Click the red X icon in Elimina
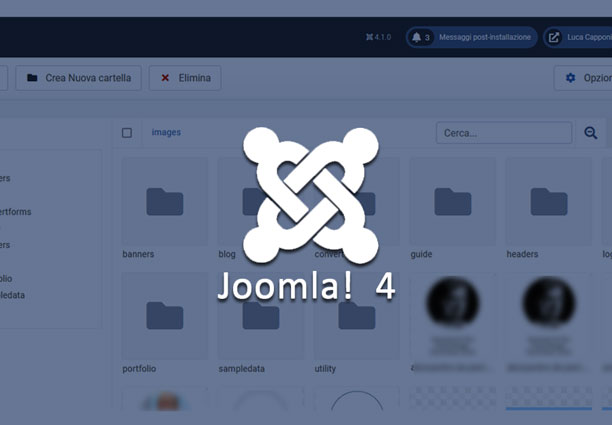Image resolution: width=612 pixels, height=425 pixels. coord(165,78)
